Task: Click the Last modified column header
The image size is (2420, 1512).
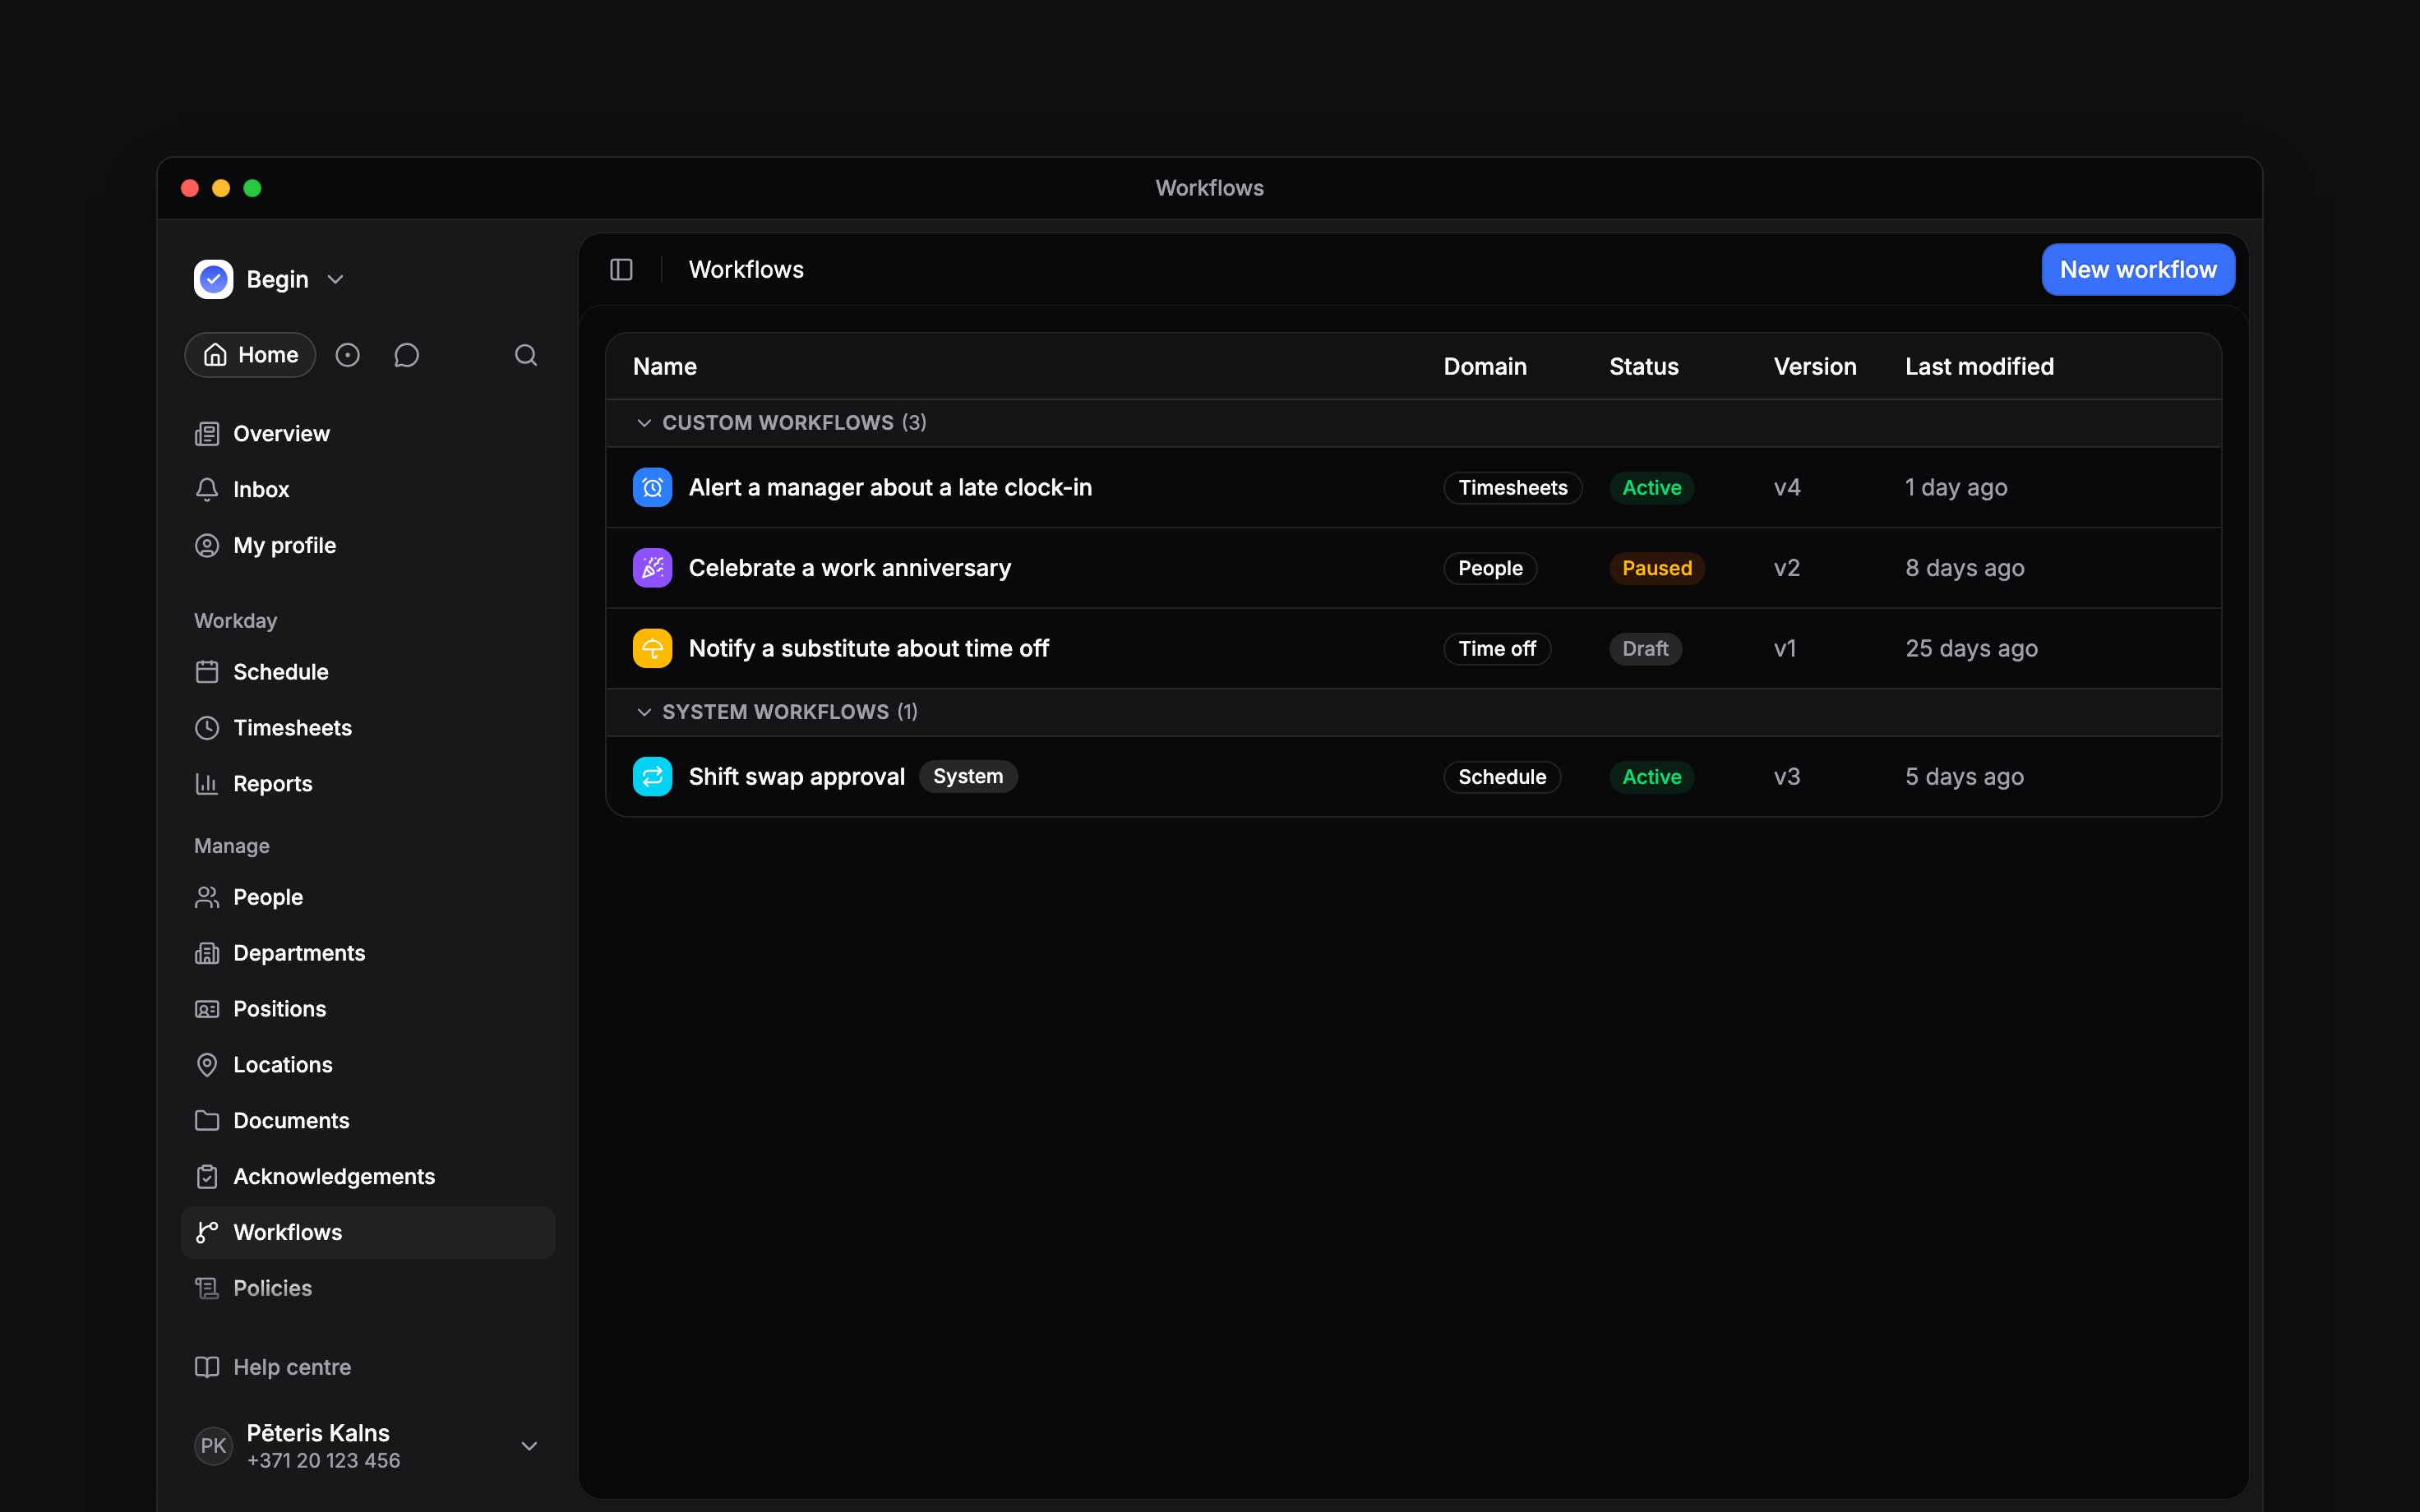Action: pyautogui.click(x=1979, y=367)
